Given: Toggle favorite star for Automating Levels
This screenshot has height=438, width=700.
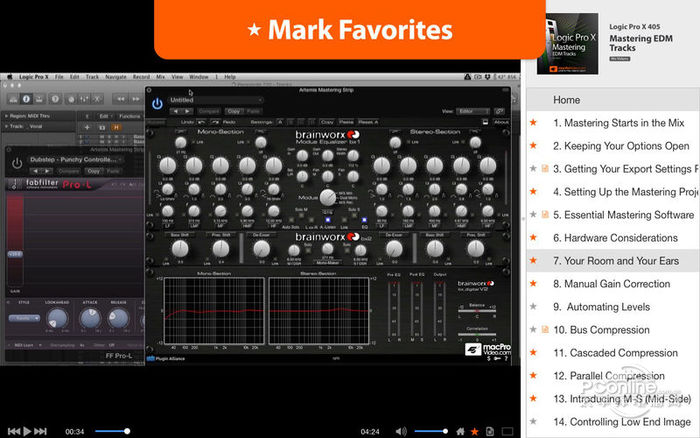Looking at the screenshot, I should pos(533,306).
